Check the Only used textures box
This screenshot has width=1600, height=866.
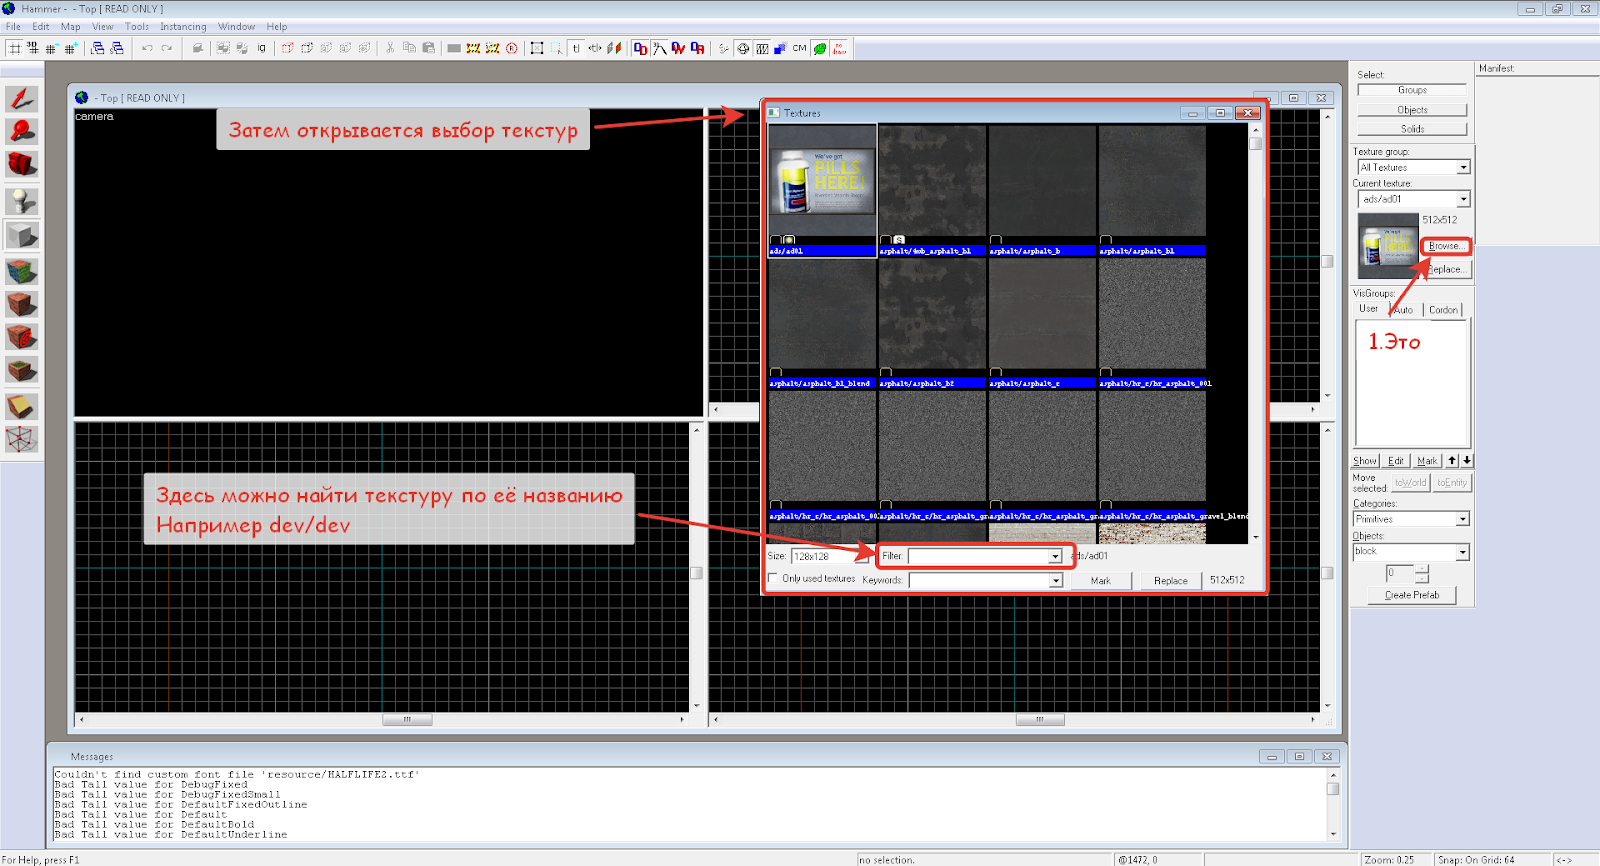click(773, 578)
